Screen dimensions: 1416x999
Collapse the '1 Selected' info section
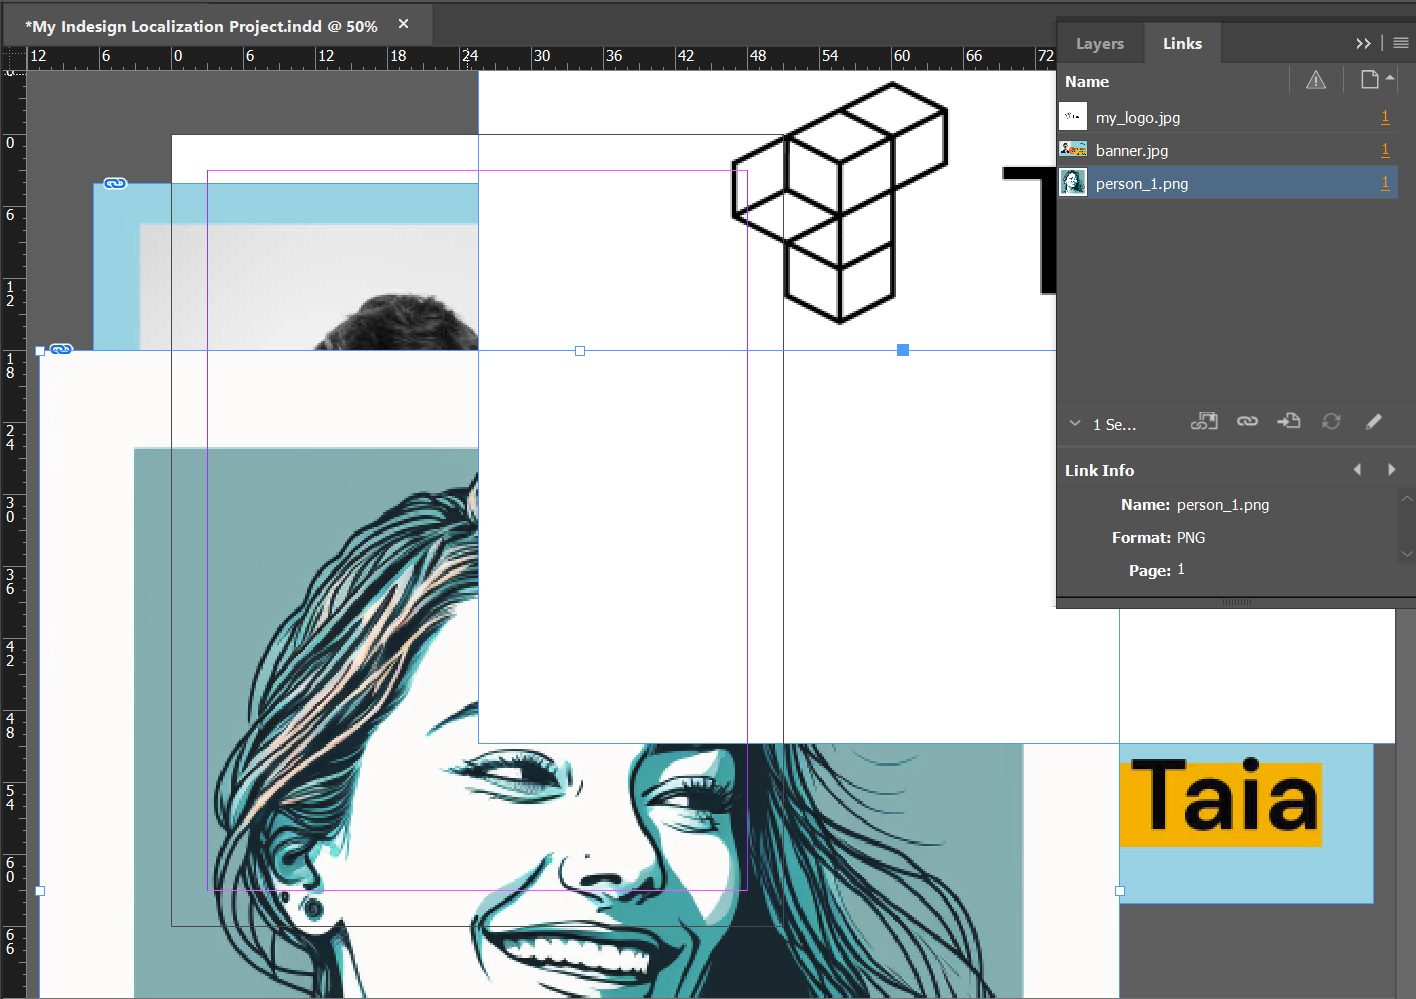[1074, 423]
